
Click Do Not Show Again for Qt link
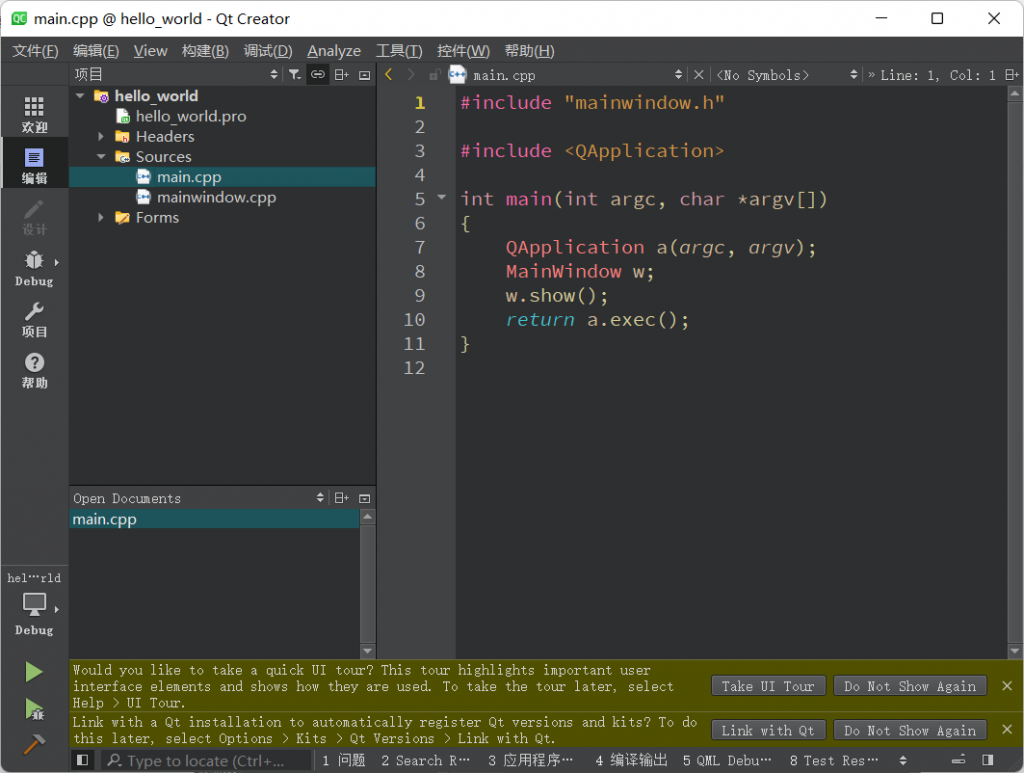coord(910,730)
